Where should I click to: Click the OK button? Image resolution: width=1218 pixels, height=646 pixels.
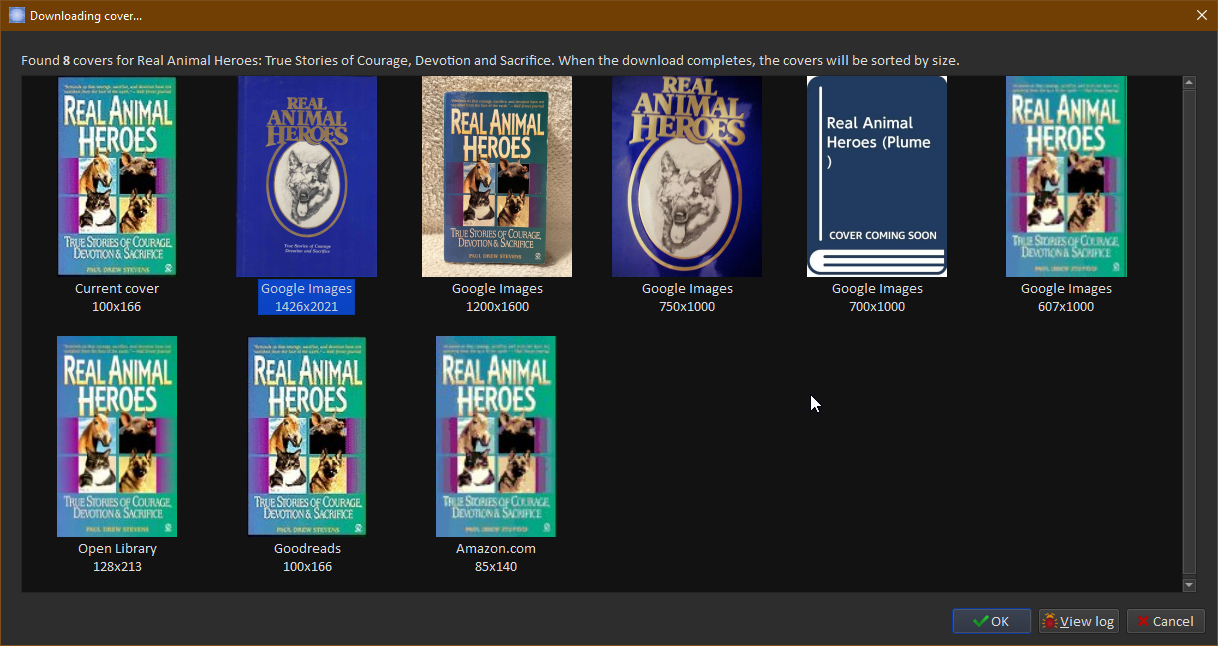[991, 621]
